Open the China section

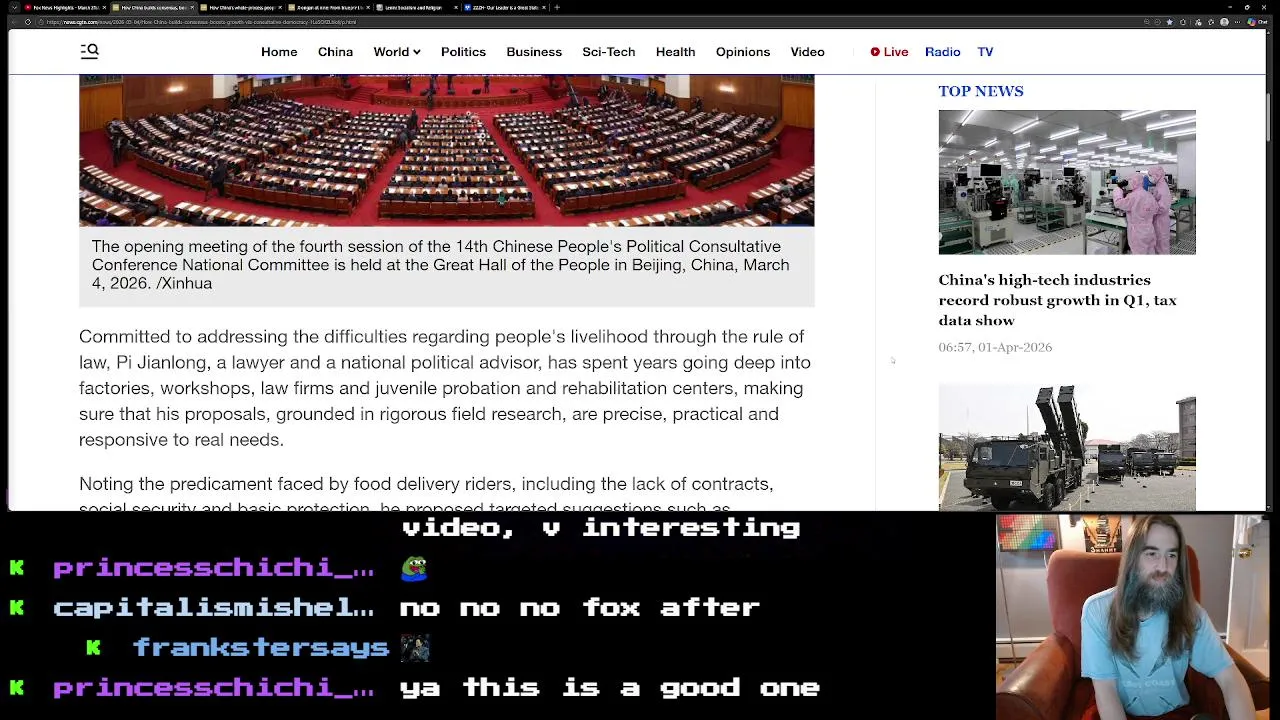335,52
